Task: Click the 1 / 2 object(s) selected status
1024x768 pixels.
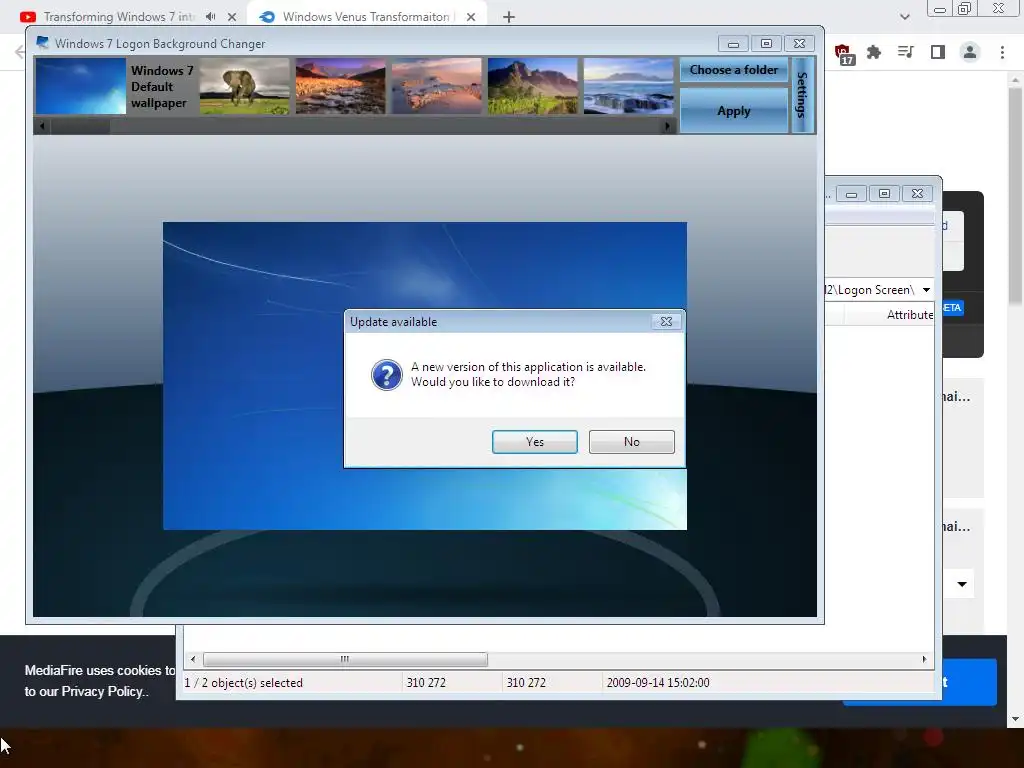Action: 244,683
